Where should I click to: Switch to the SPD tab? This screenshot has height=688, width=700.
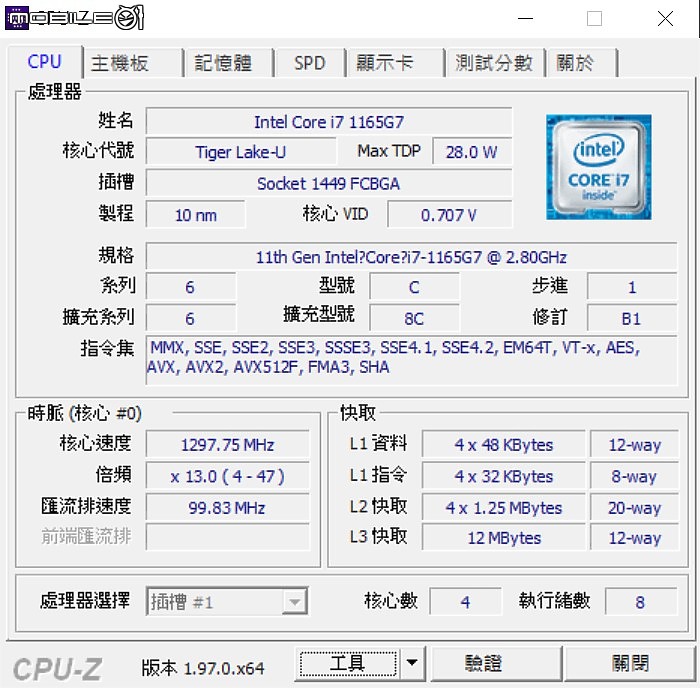(x=309, y=63)
